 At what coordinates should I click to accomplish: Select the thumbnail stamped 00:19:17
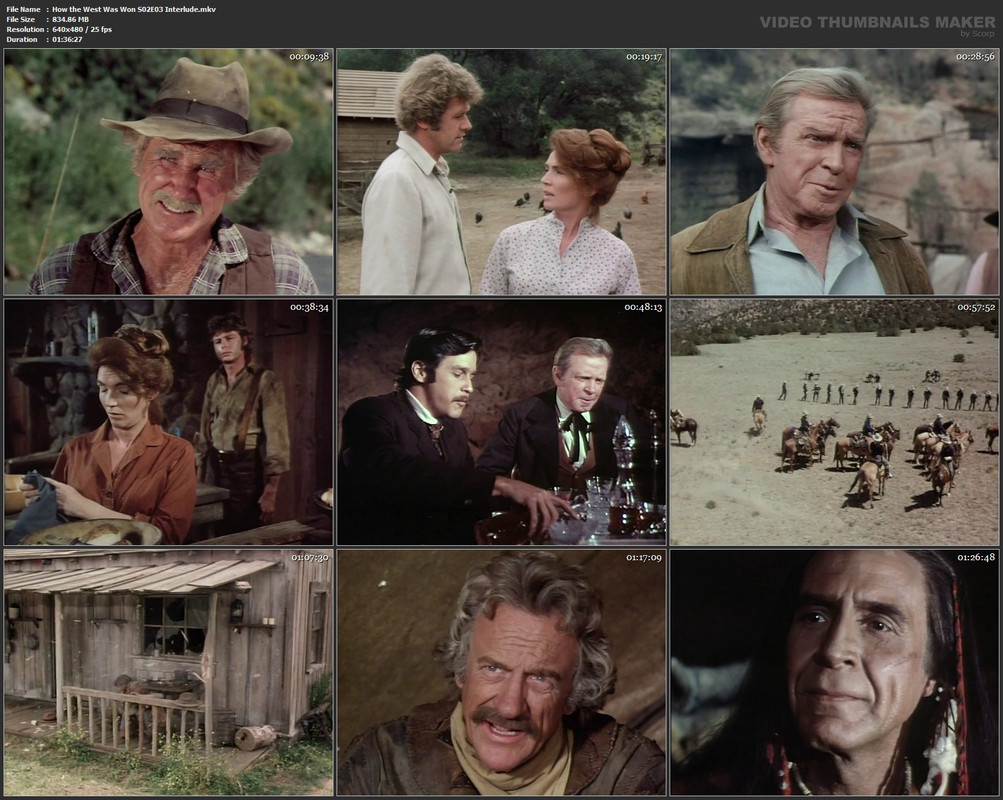(x=502, y=172)
